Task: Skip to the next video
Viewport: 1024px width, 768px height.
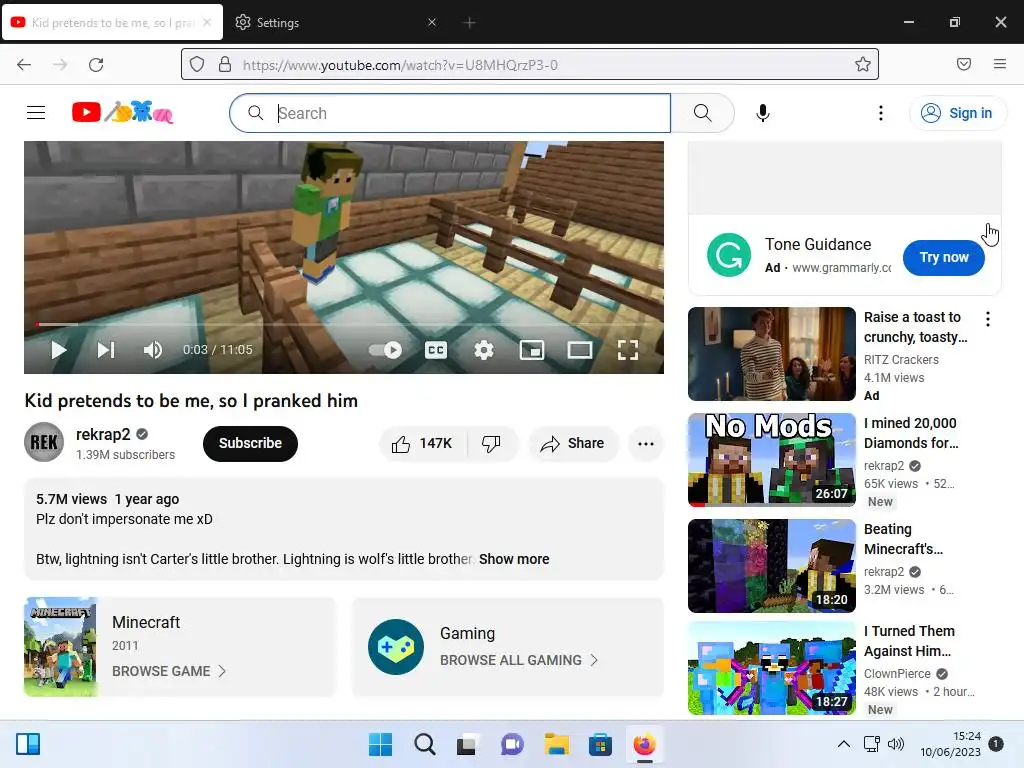Action: [x=106, y=350]
